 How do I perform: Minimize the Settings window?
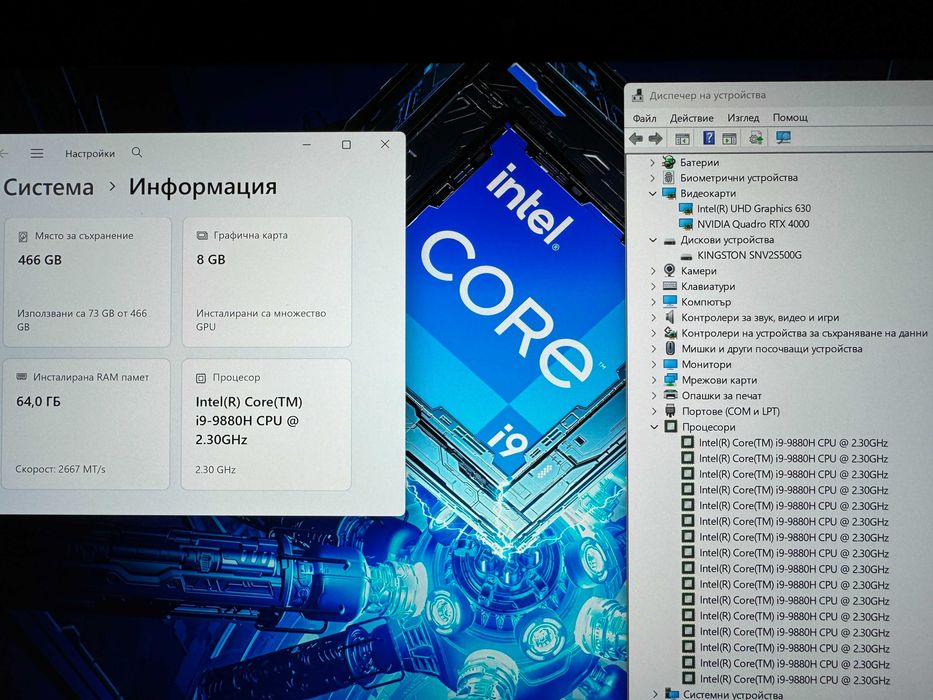pyautogui.click(x=307, y=145)
